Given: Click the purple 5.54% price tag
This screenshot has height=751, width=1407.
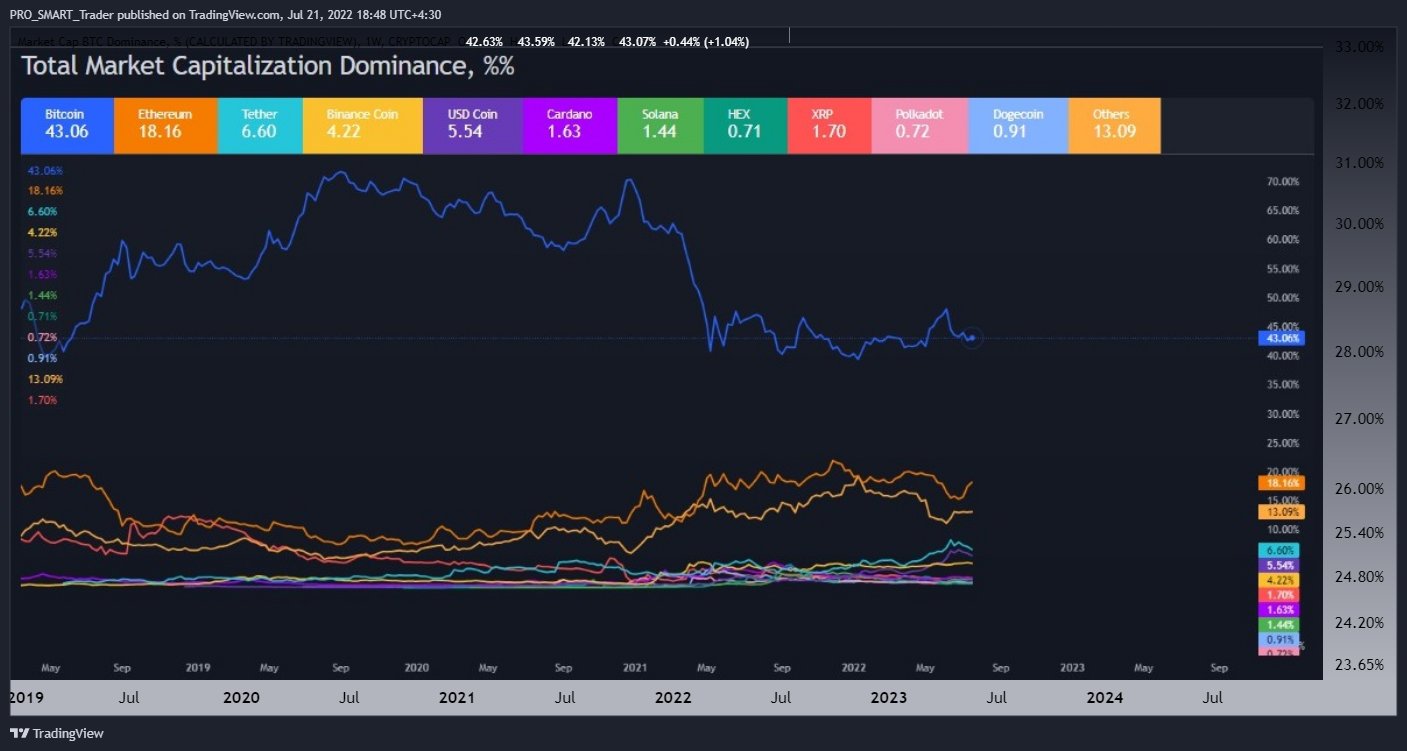Looking at the screenshot, I should (x=1279, y=565).
